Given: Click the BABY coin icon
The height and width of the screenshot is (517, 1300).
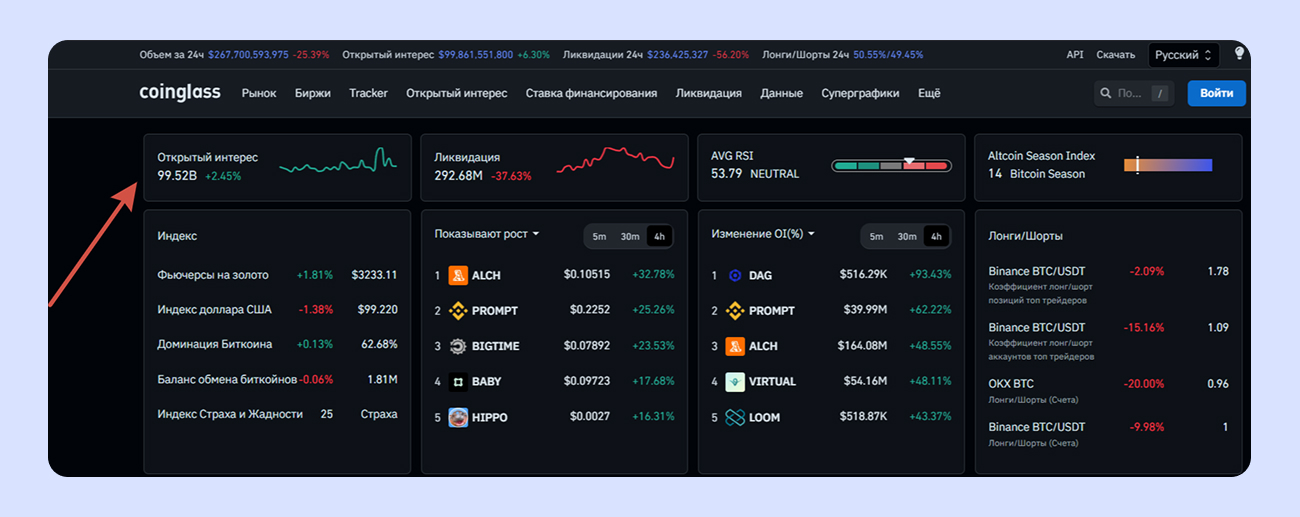Looking at the screenshot, I should pos(458,381).
